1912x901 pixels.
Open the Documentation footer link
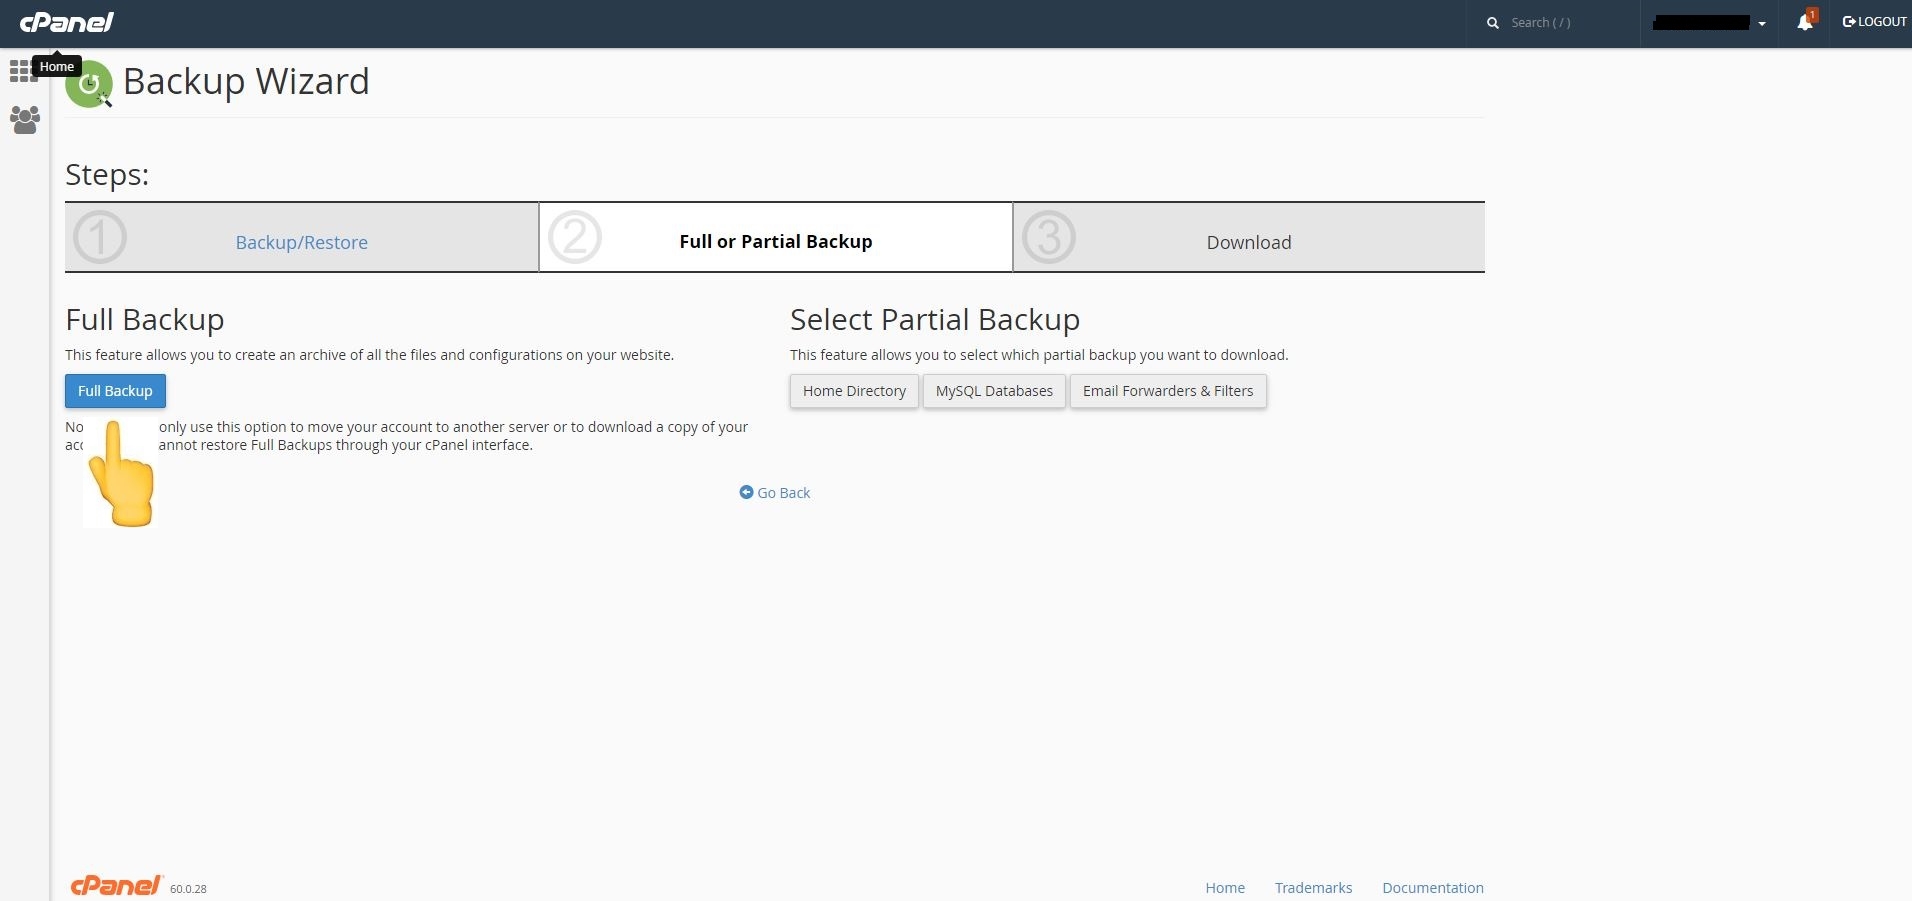point(1432,887)
